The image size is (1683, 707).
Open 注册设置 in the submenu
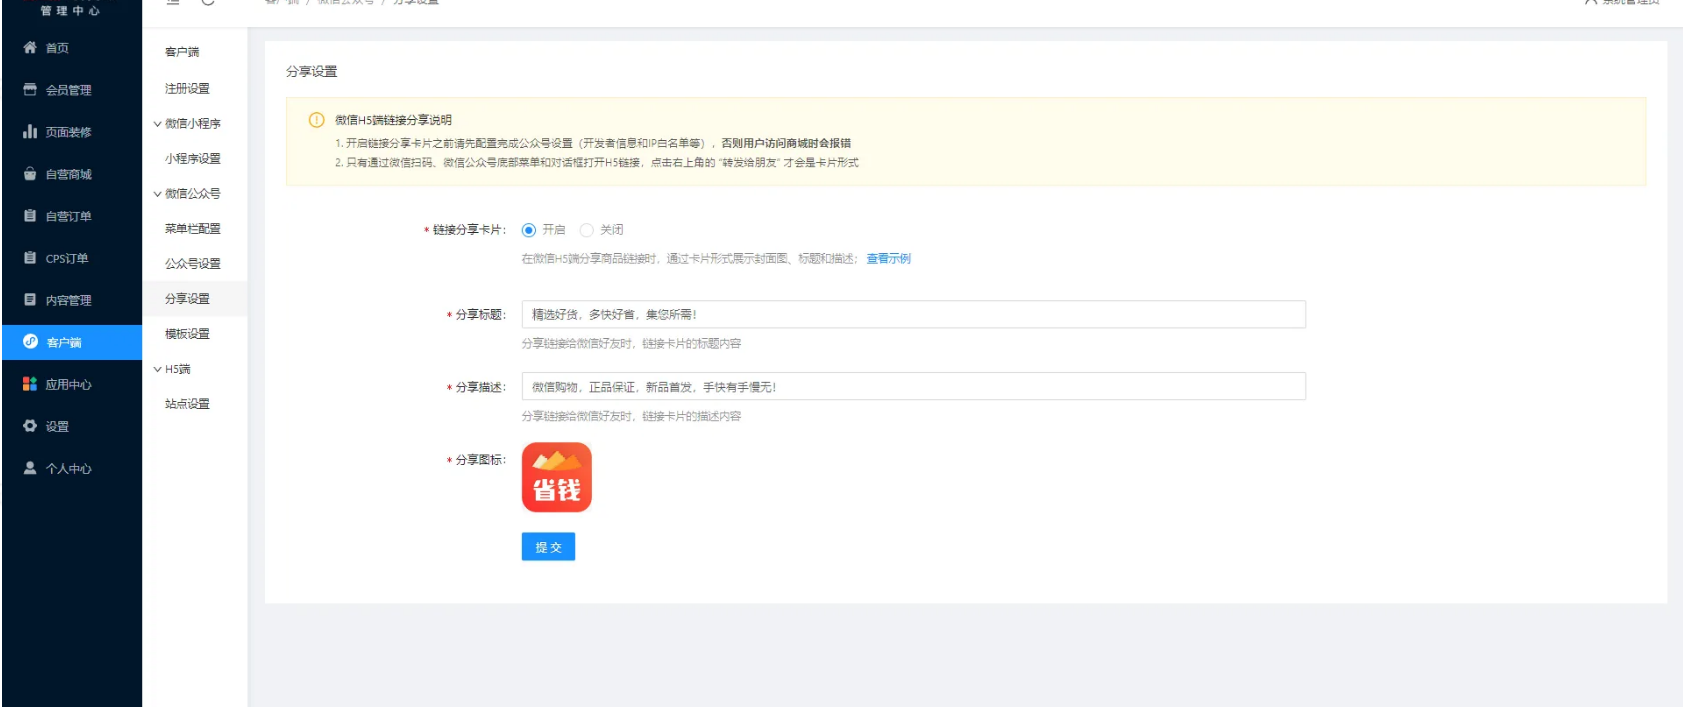(x=187, y=88)
